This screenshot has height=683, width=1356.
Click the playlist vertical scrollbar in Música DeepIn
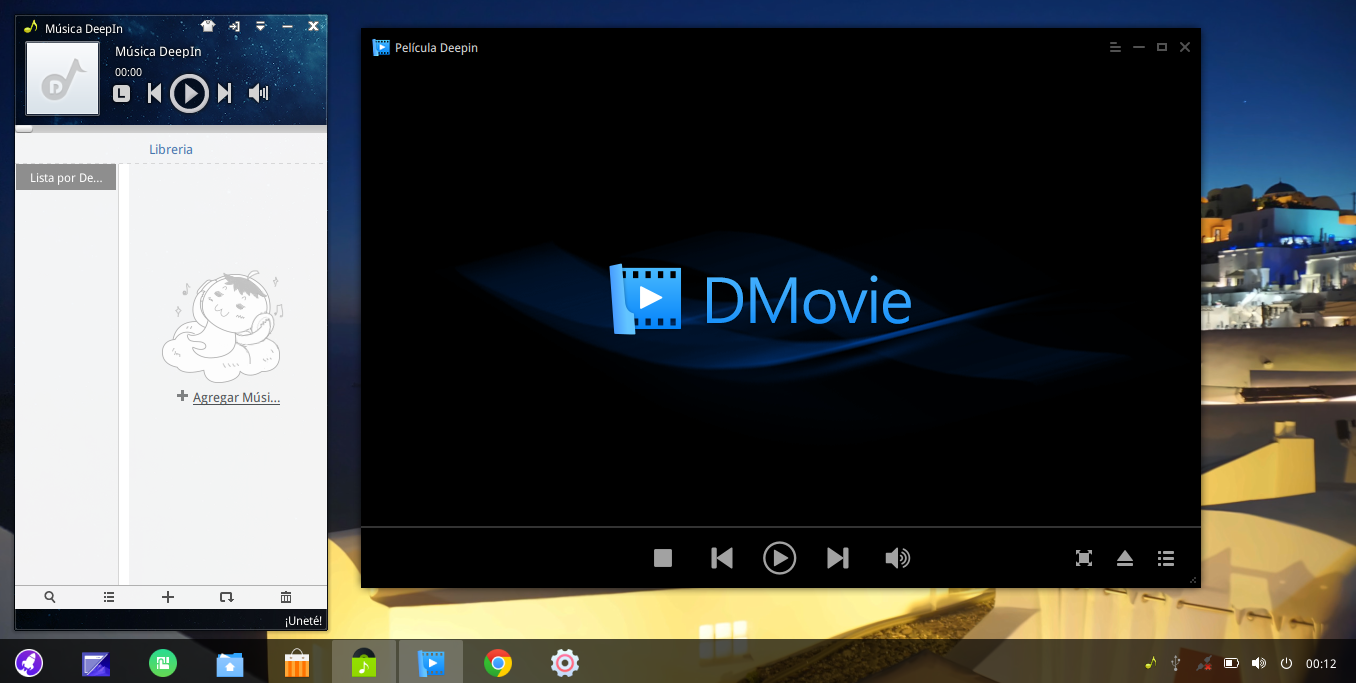pos(124,375)
